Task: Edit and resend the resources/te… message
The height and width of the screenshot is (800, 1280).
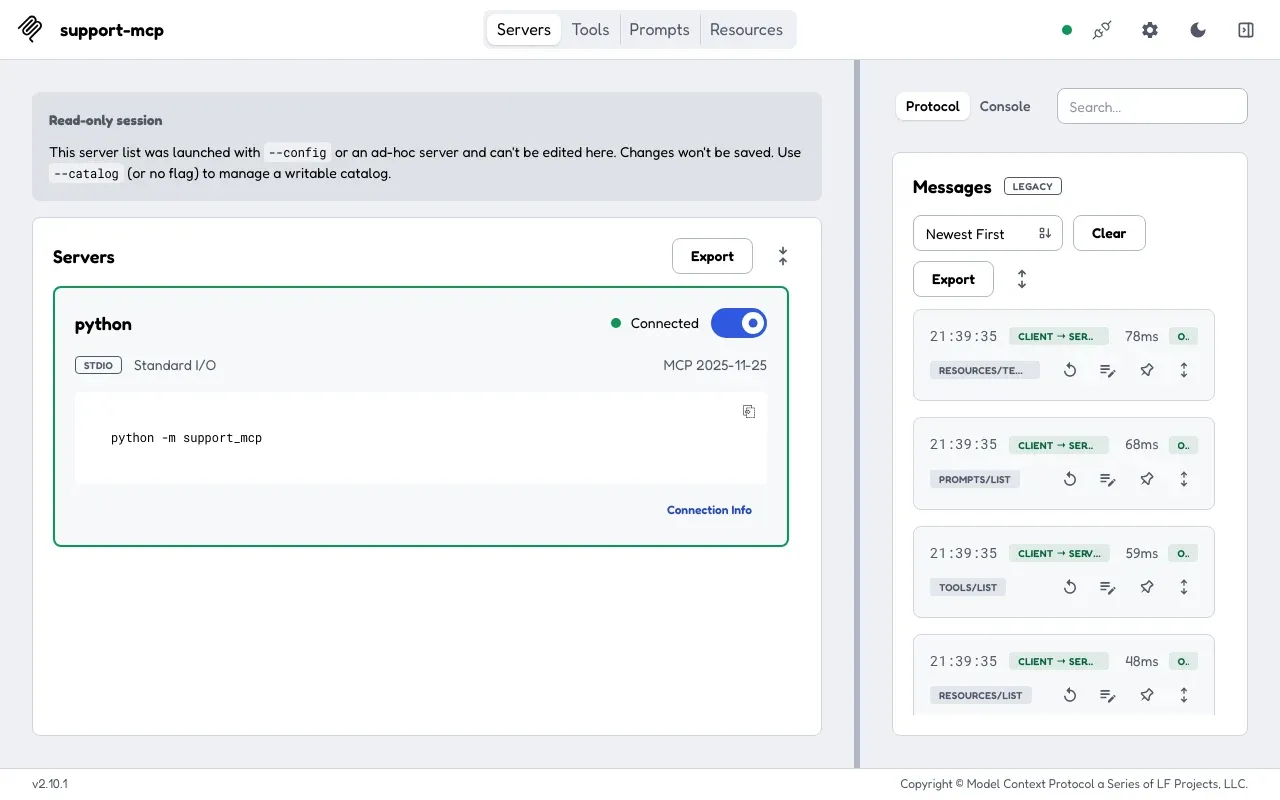Action: click(x=1108, y=370)
